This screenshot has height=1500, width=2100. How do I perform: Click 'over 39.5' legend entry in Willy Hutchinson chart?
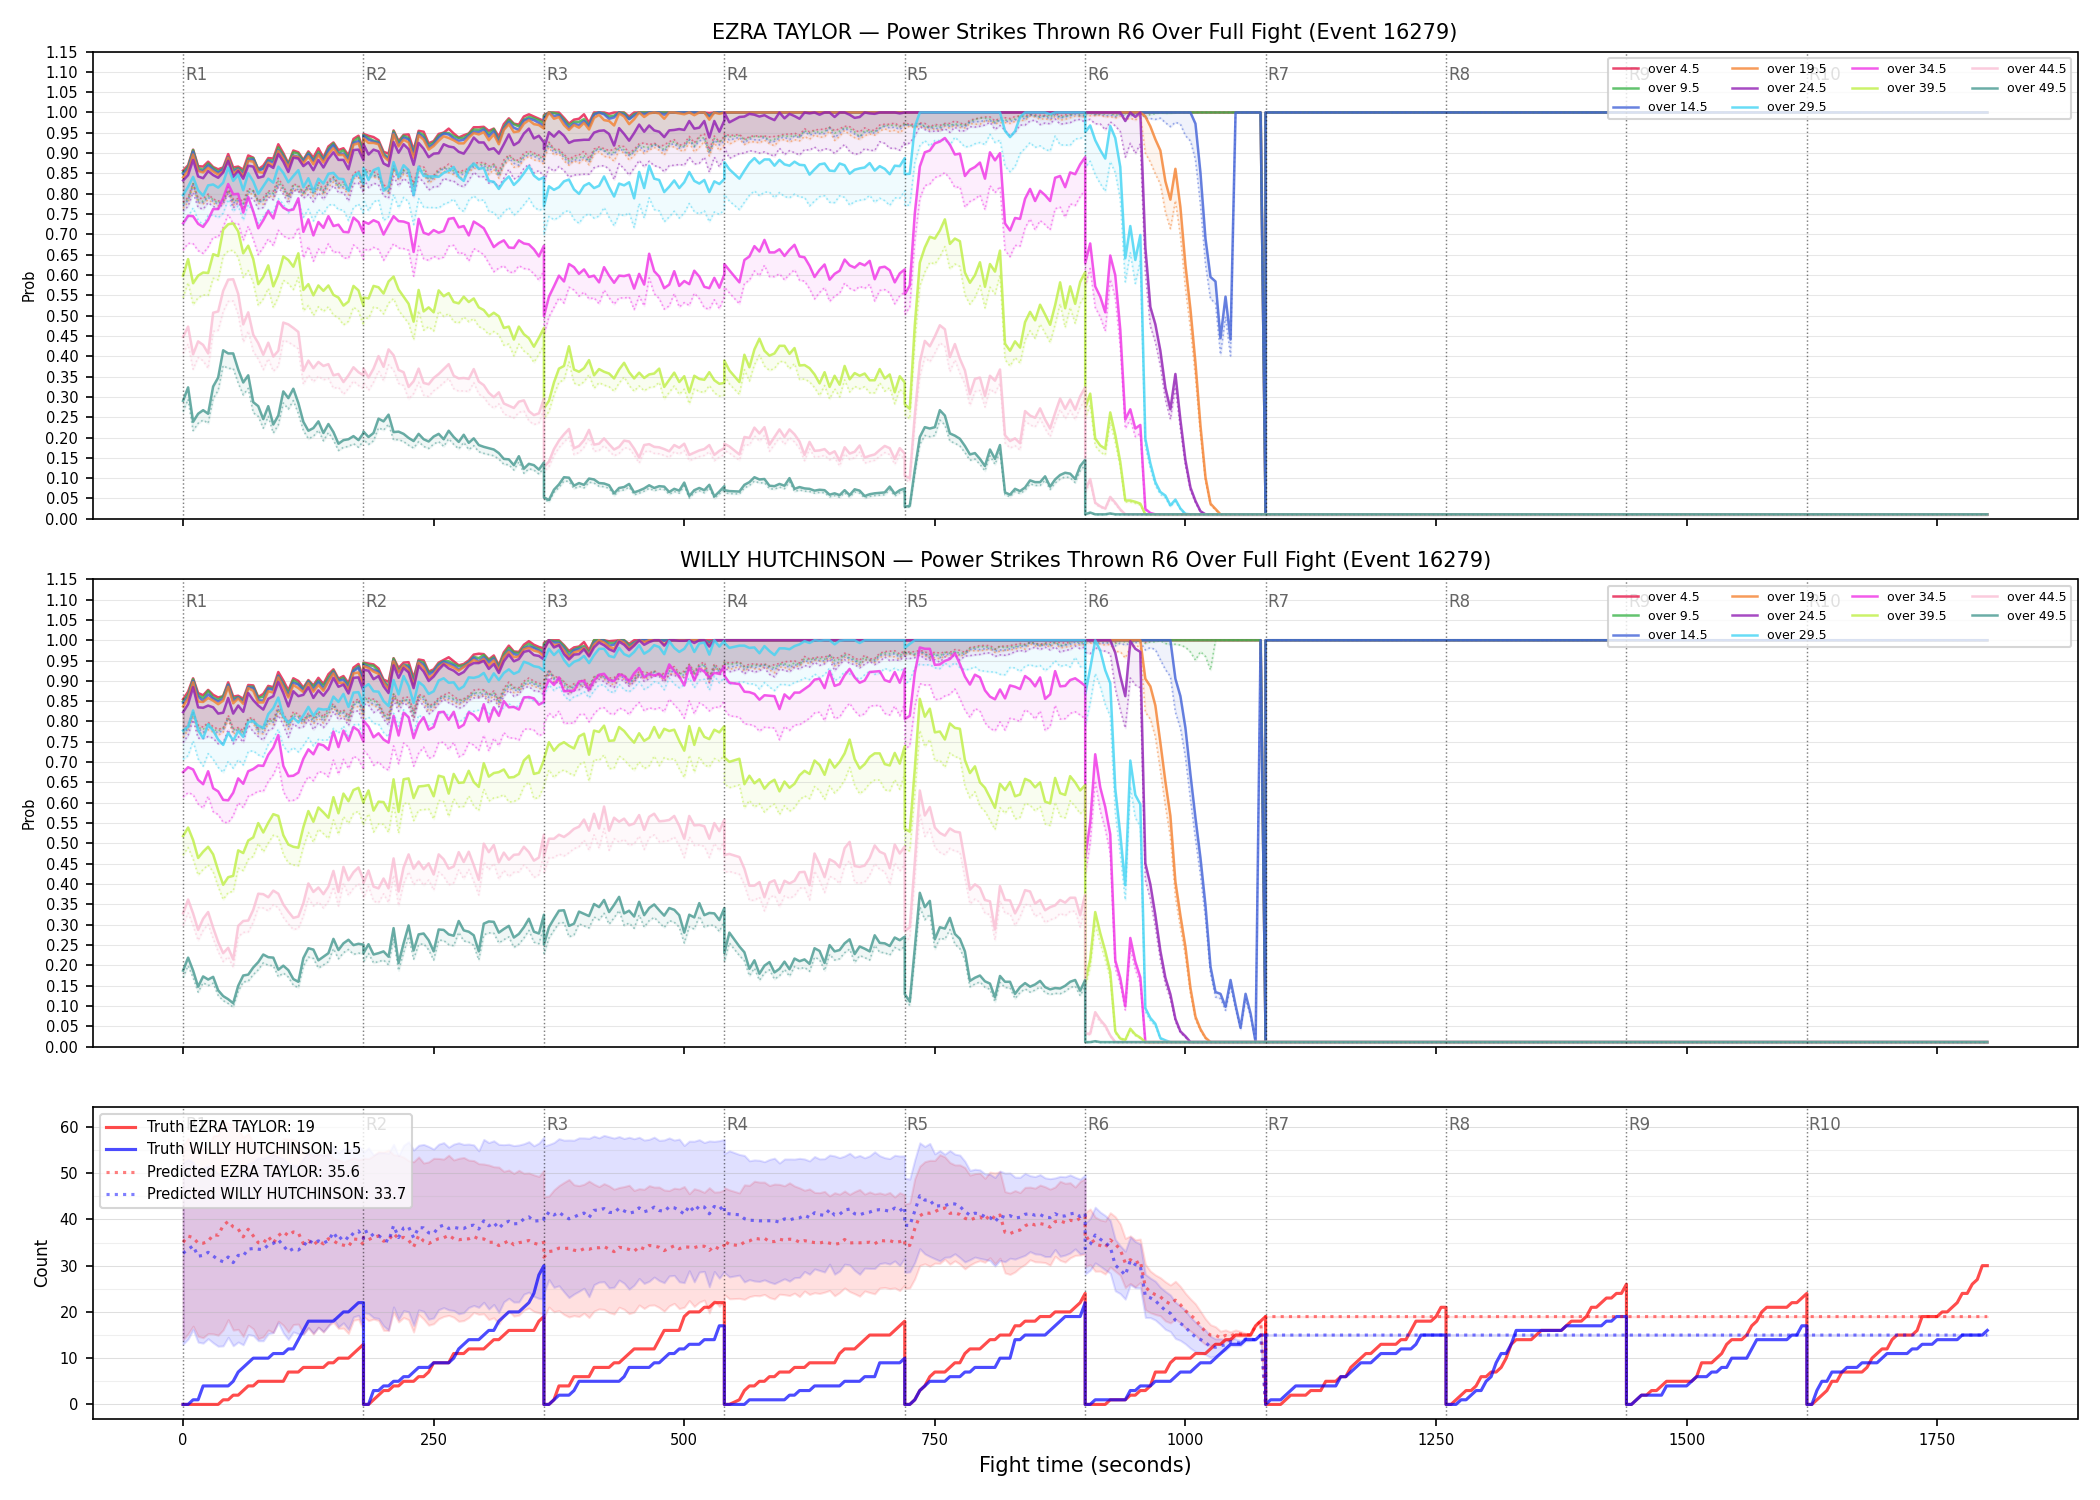tap(1899, 616)
